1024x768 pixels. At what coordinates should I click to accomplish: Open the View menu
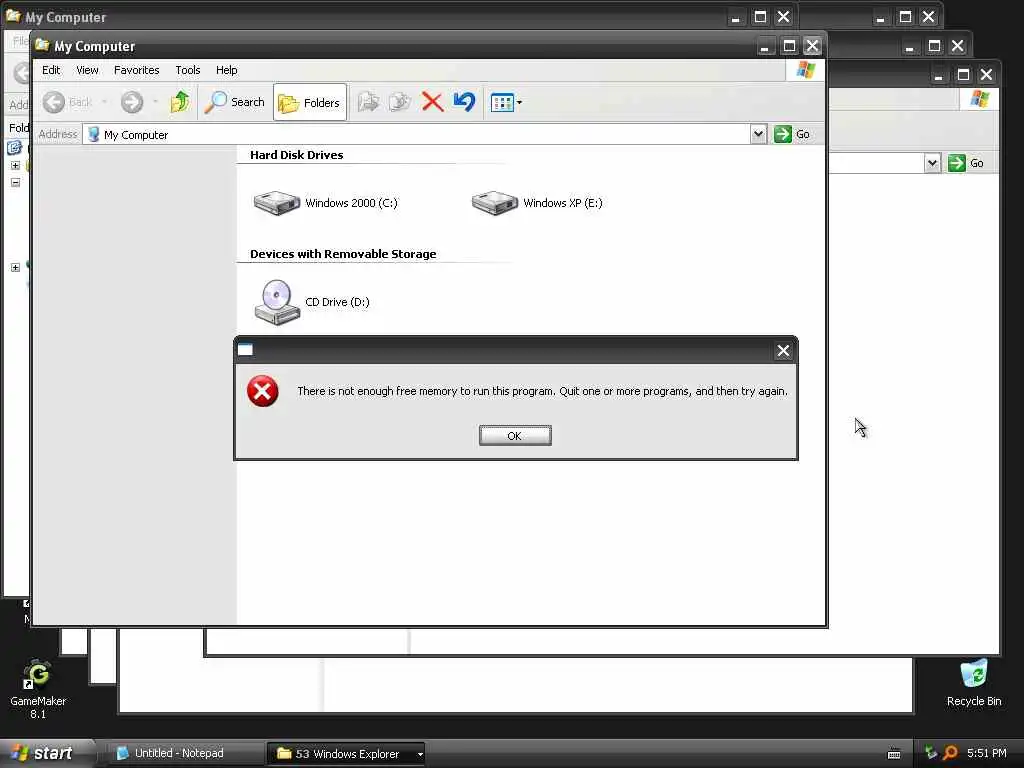point(87,70)
